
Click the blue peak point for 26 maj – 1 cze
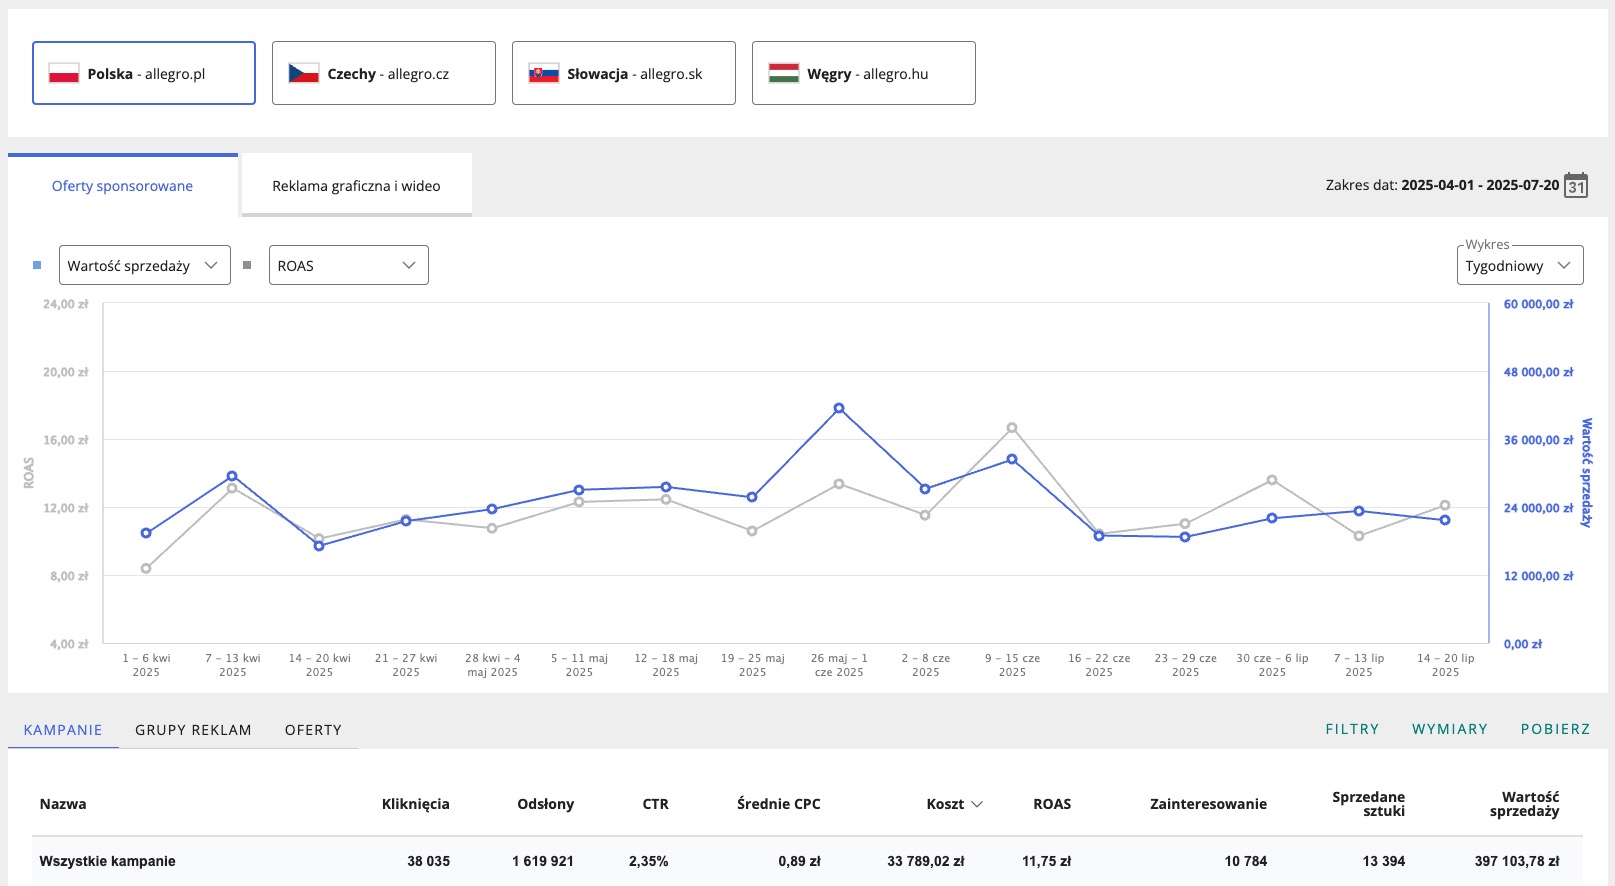pos(839,408)
